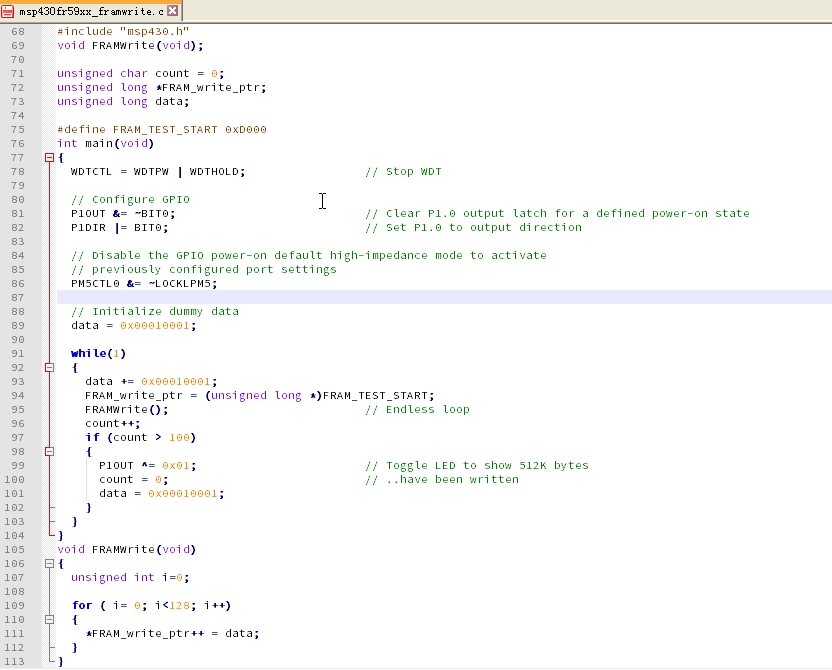Viewport: 832px width, 670px height.
Task: Click 'unsigned char count = 0;' declaration
Action: (x=141, y=74)
